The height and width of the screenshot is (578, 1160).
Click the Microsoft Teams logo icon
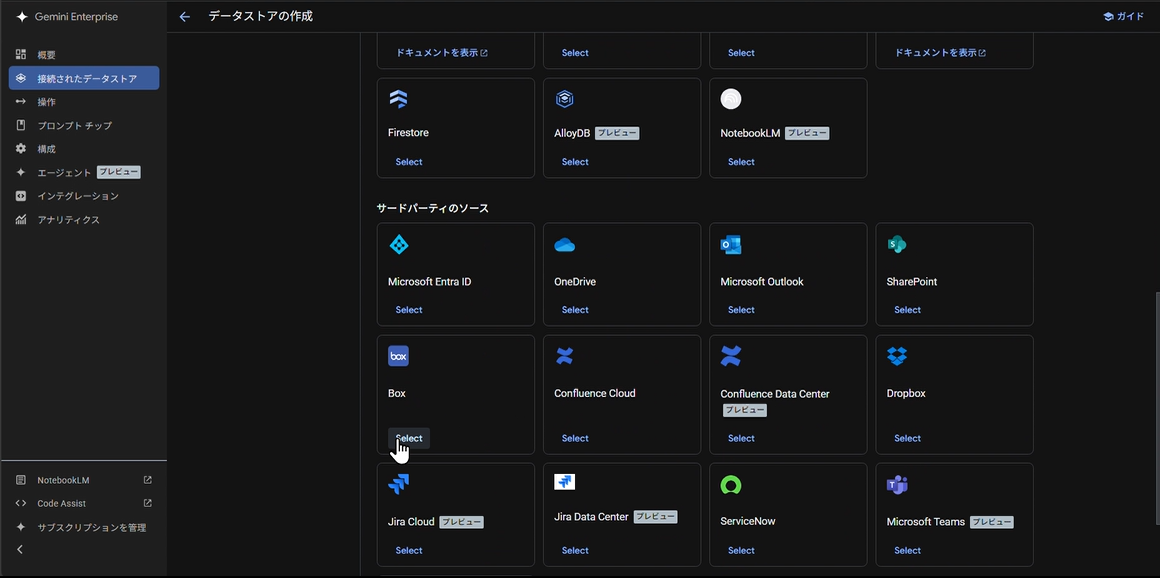(897, 485)
